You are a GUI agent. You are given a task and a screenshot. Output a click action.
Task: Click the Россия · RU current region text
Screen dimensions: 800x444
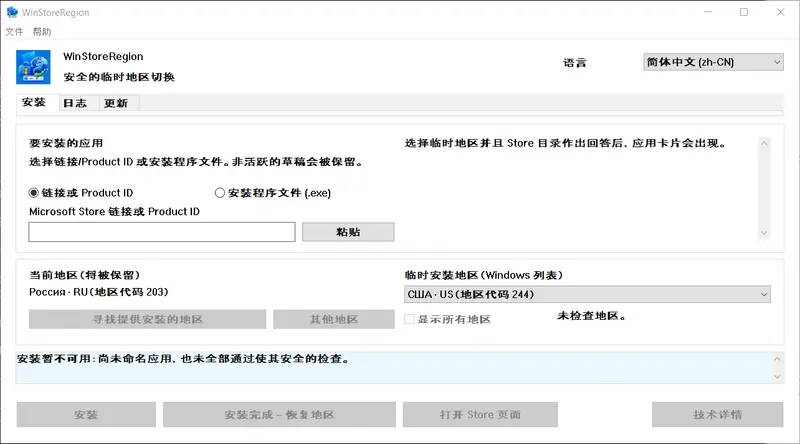[x=98, y=292]
